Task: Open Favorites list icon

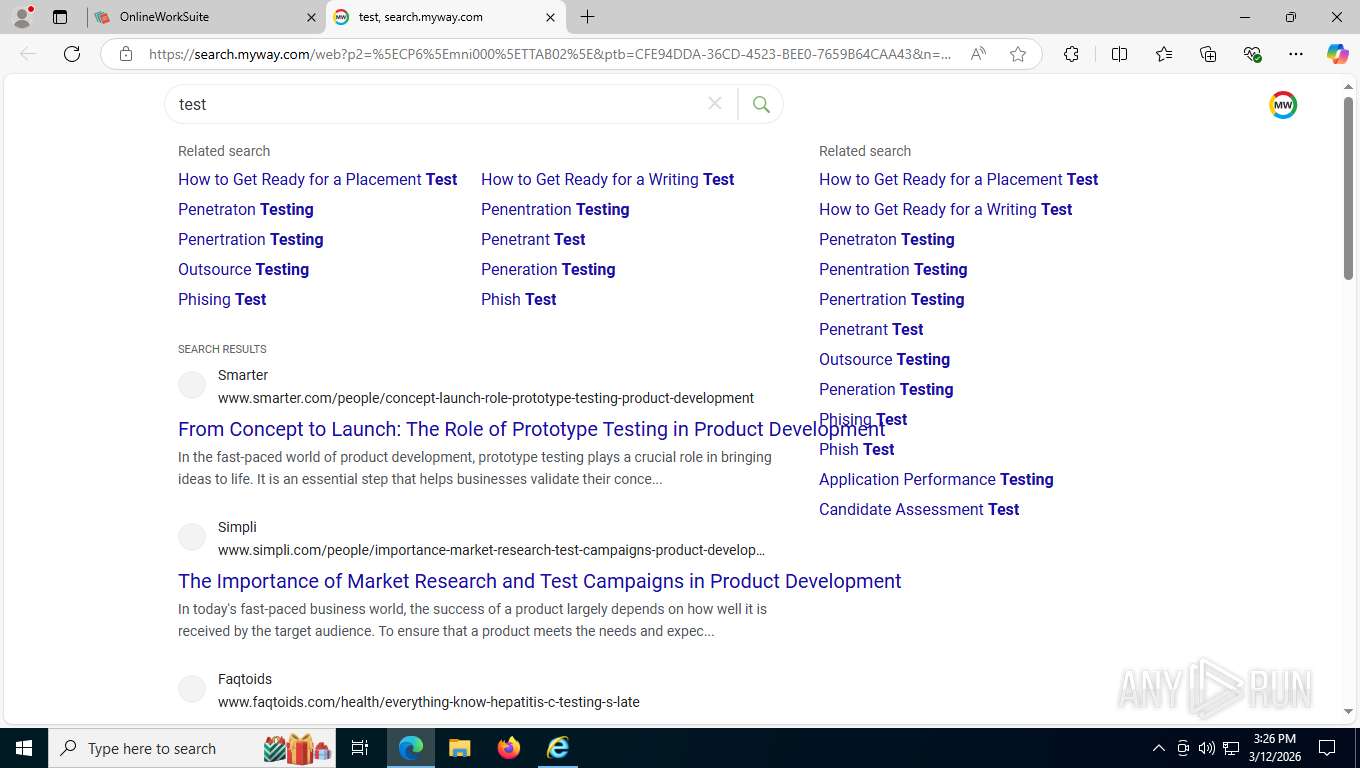Action: [1164, 54]
